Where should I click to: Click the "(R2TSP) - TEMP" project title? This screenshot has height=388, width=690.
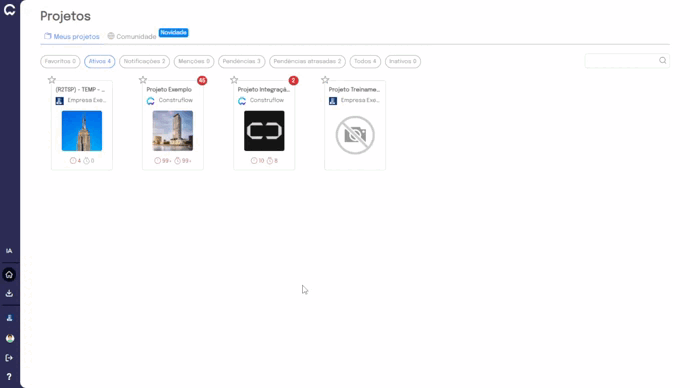[80, 89]
